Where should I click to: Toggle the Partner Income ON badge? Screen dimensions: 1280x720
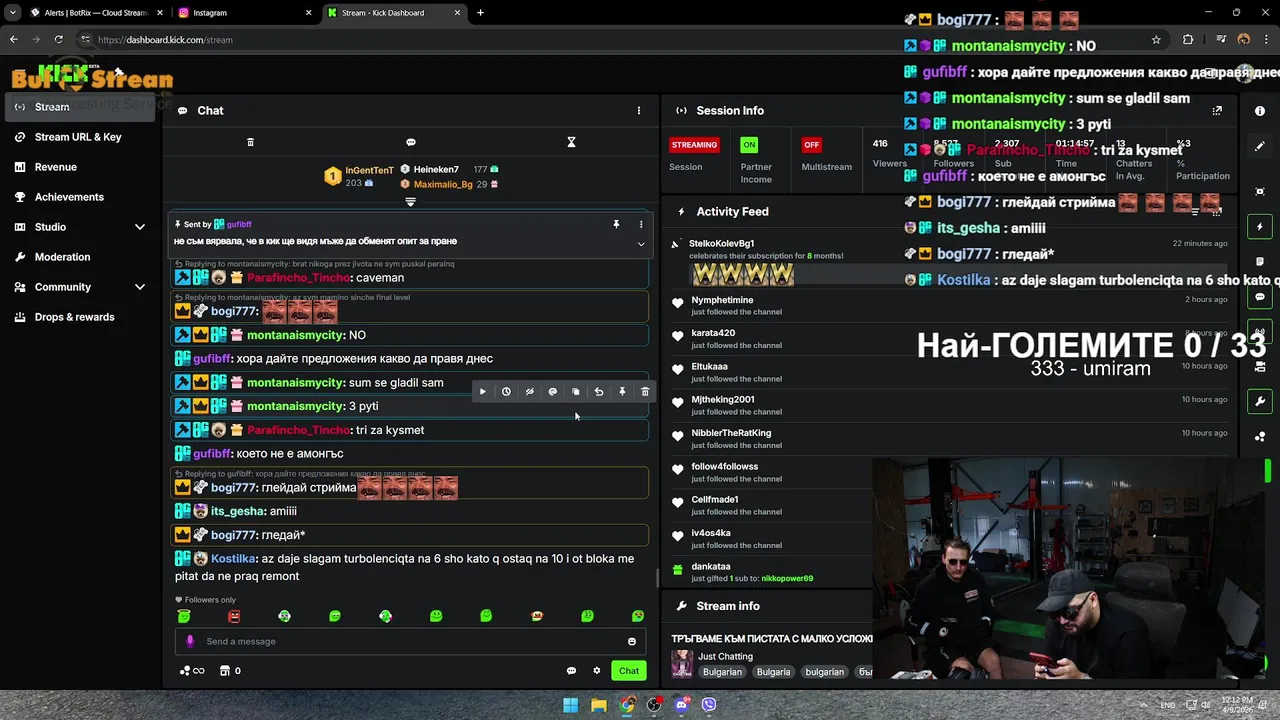(x=749, y=145)
